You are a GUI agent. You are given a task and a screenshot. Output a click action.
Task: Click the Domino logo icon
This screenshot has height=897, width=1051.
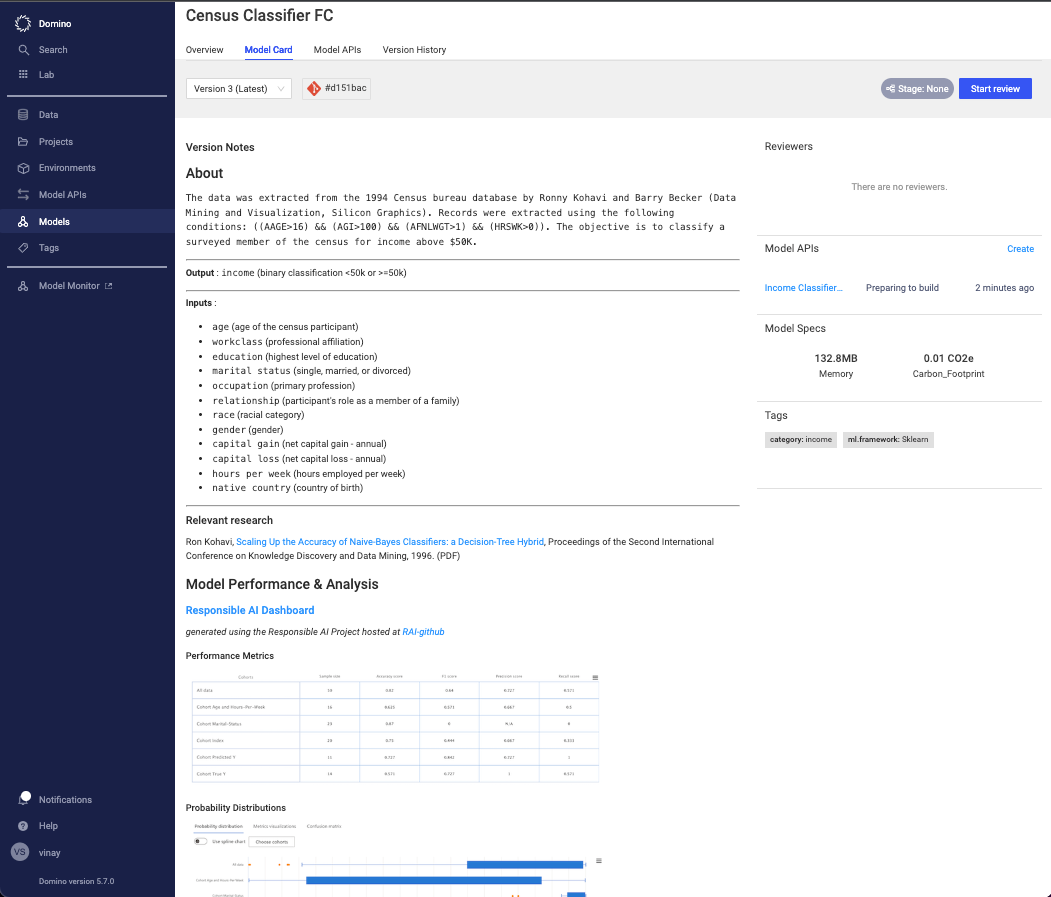point(22,23)
